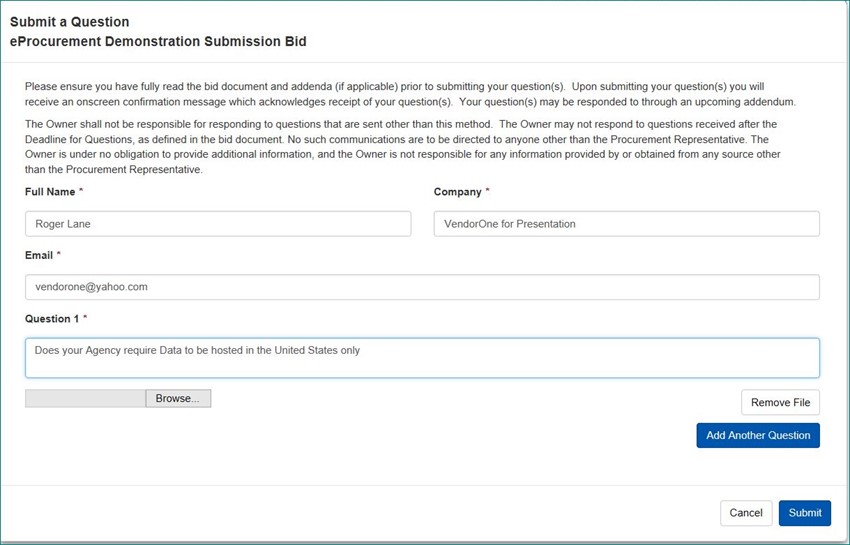Viewport: 850px width, 545px height.
Task: Cancel the question submission dialog
Action: [x=746, y=513]
